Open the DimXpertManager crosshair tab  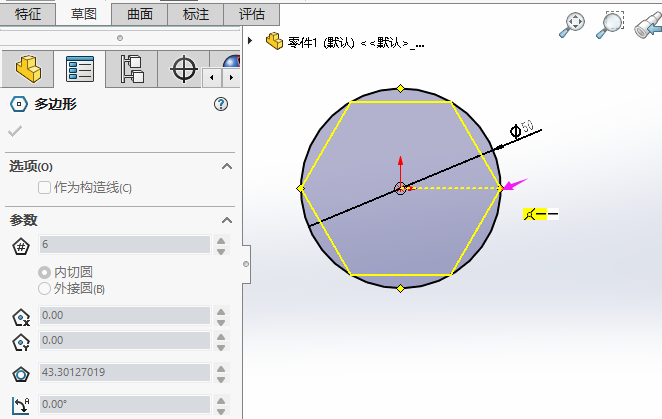184,69
